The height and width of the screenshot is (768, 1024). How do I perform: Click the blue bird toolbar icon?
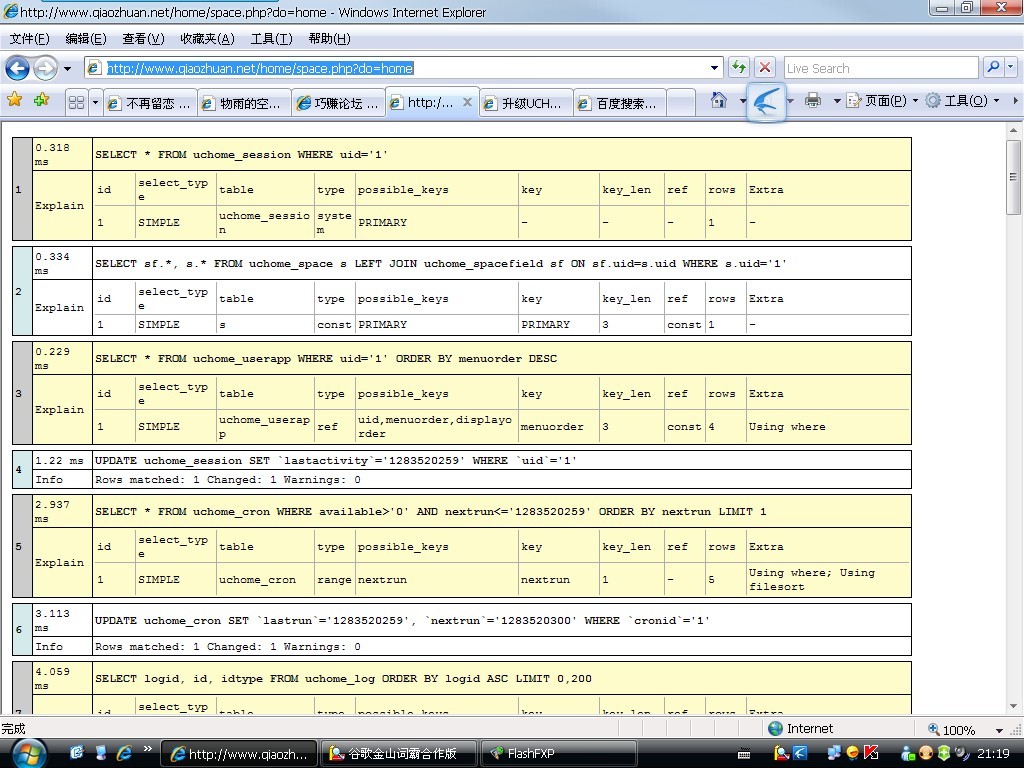point(766,102)
